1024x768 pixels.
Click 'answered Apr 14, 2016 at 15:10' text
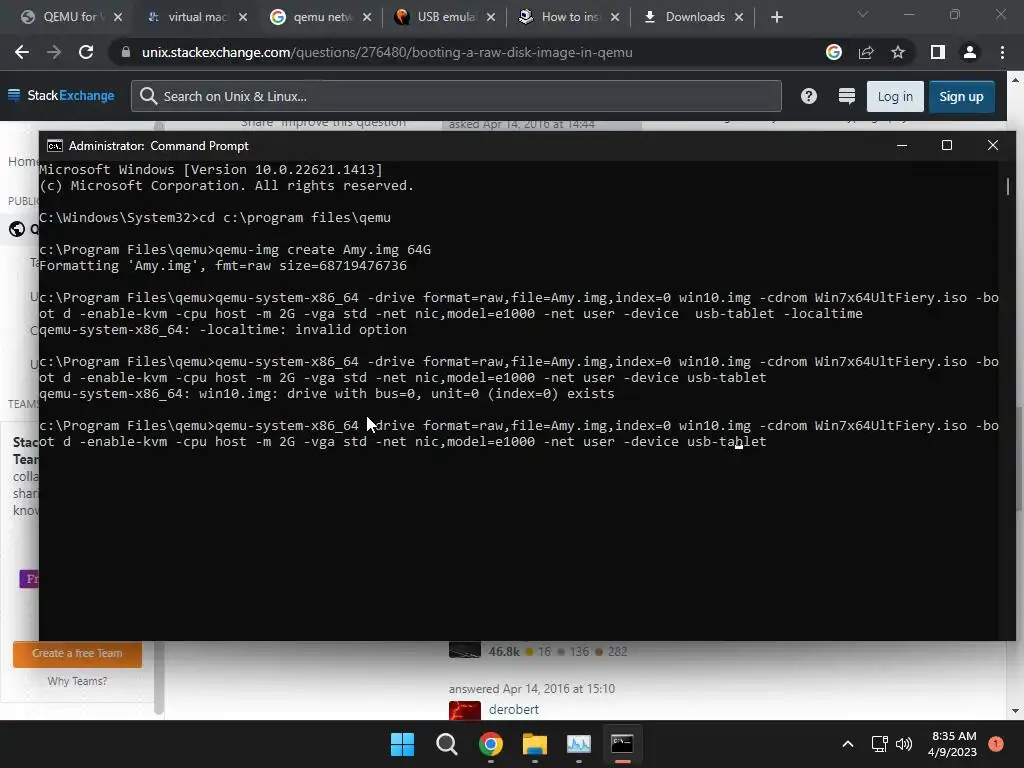pos(532,688)
